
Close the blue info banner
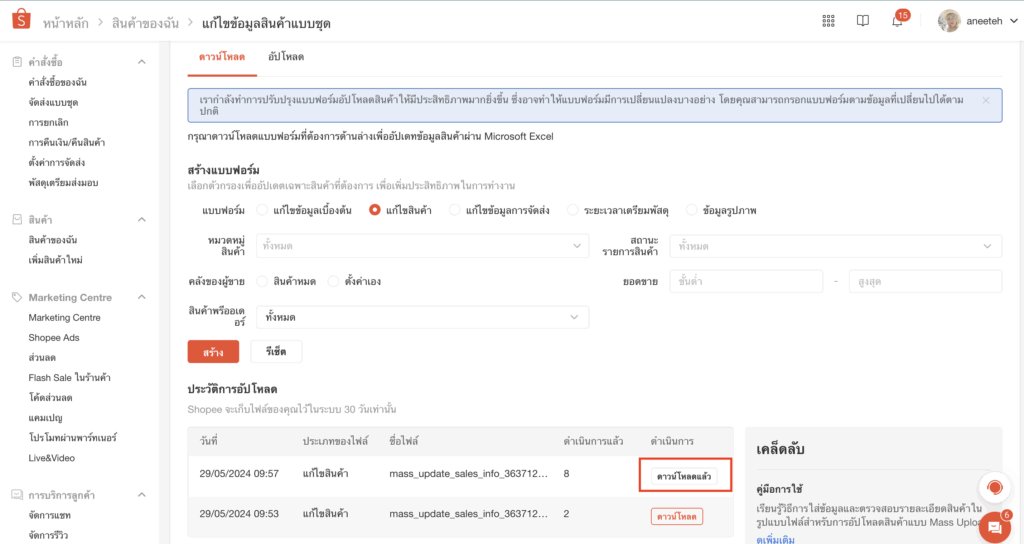click(x=986, y=101)
